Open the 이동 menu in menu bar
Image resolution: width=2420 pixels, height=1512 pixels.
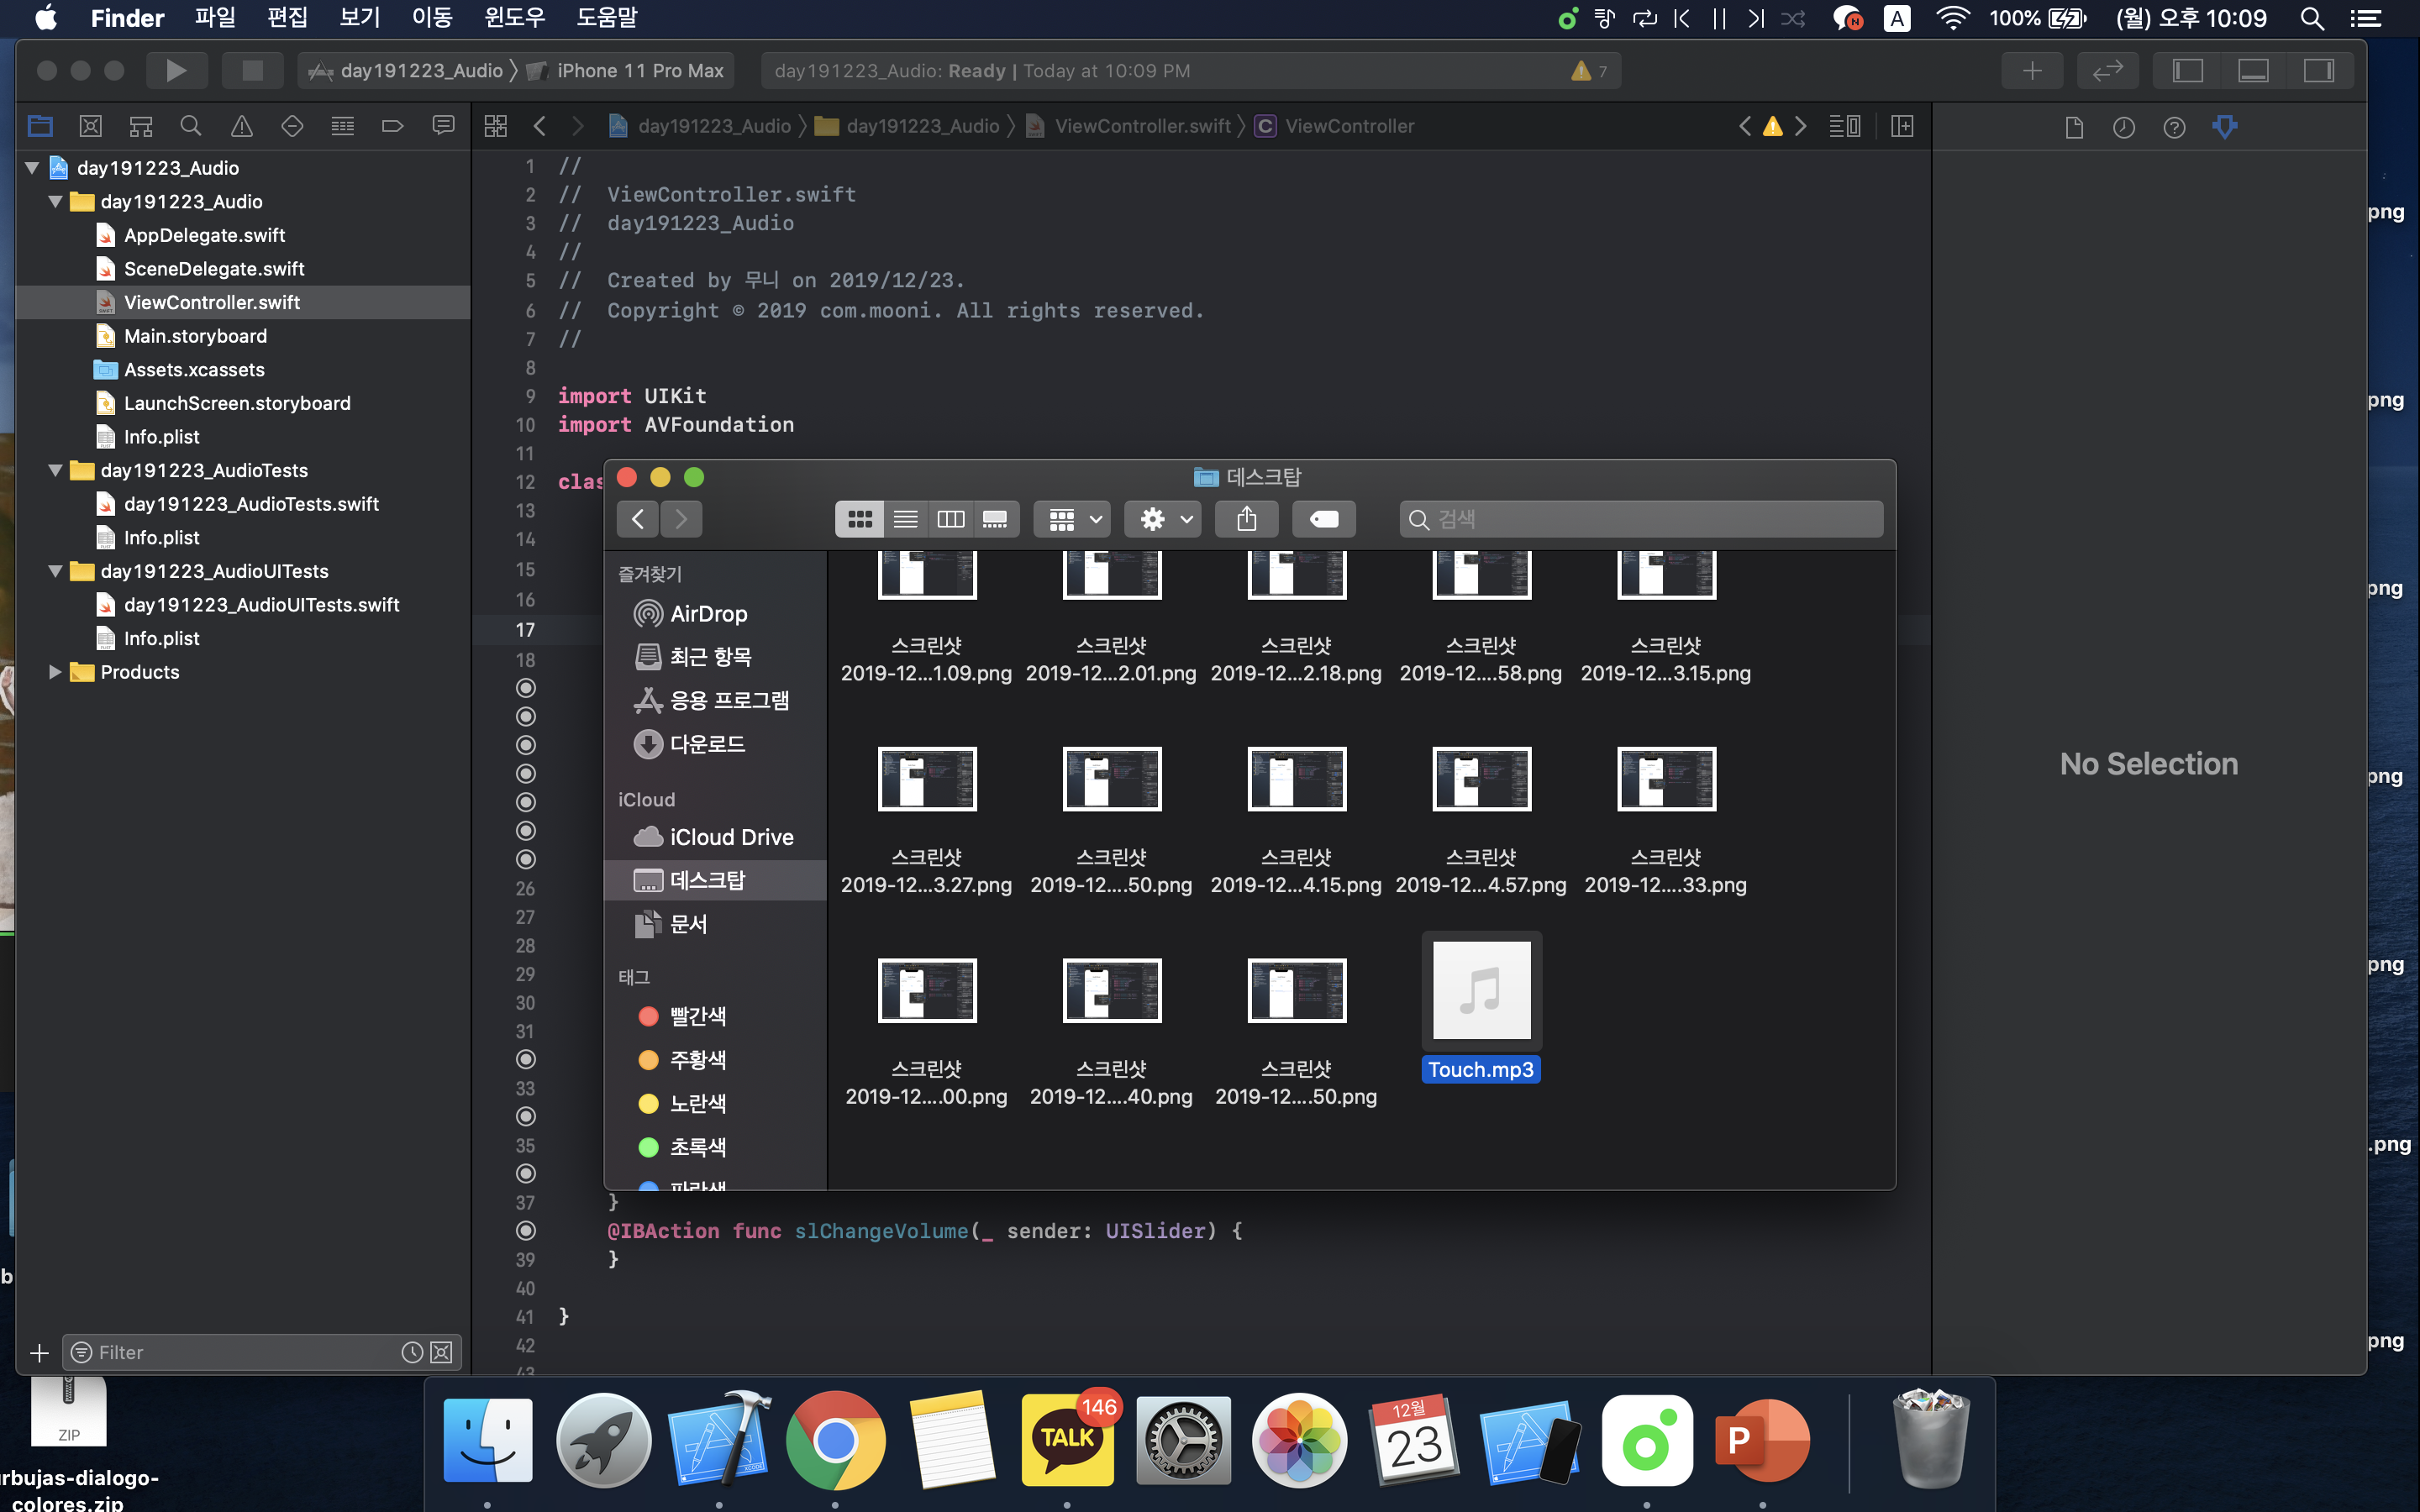[432, 17]
